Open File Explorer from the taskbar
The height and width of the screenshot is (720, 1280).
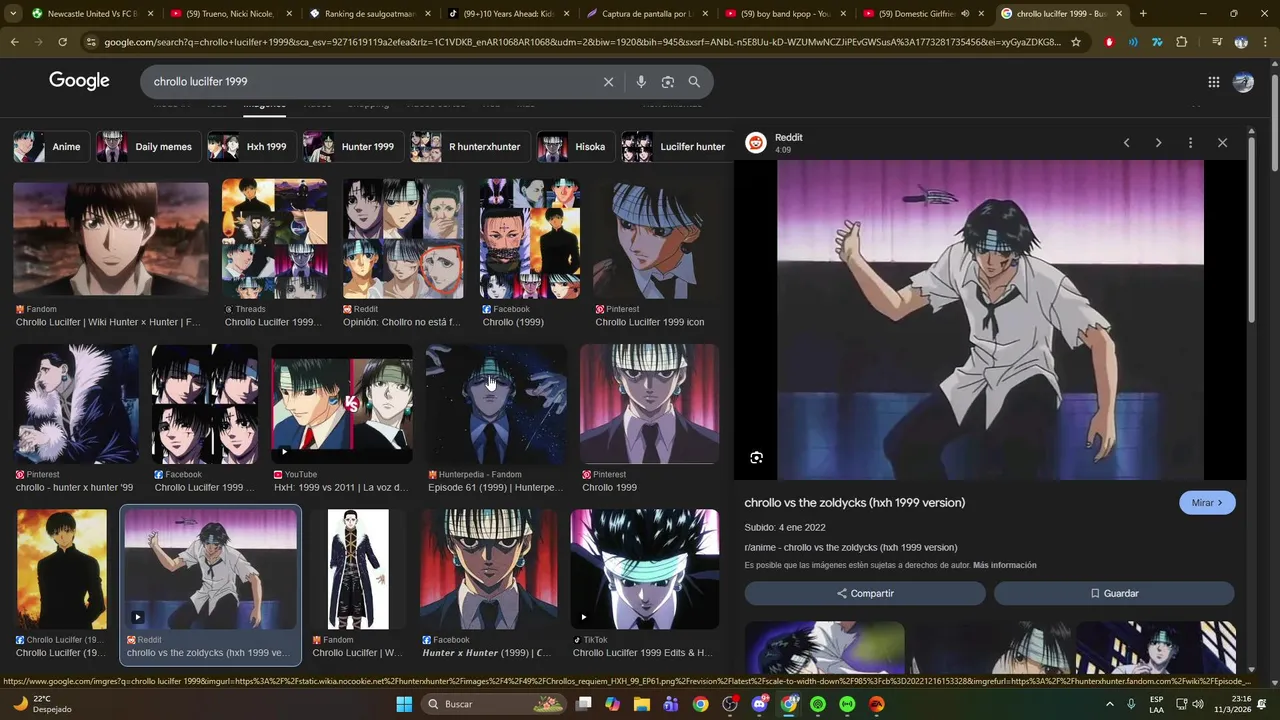tap(641, 704)
